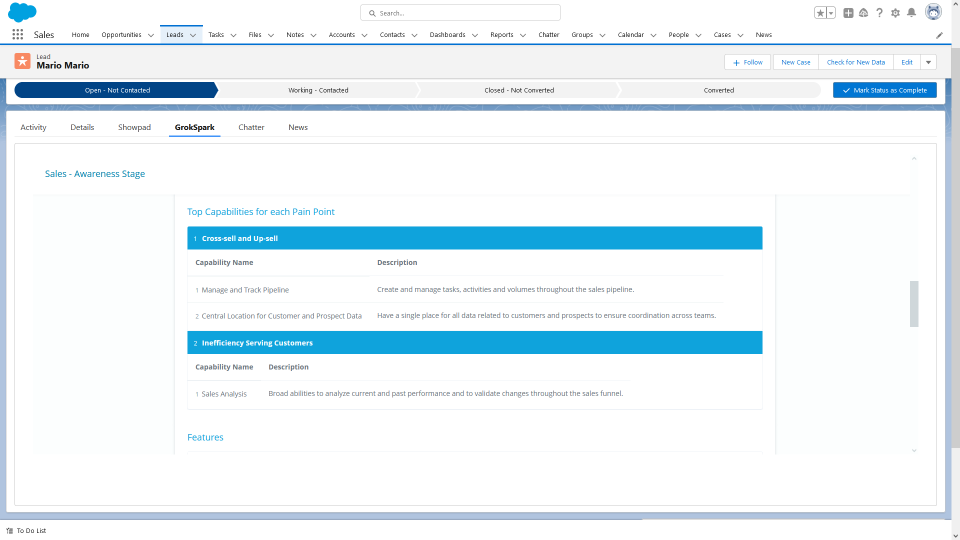The width and height of the screenshot is (960, 540).
Task: Click the panel scroll-down arrow
Action: click(914, 451)
